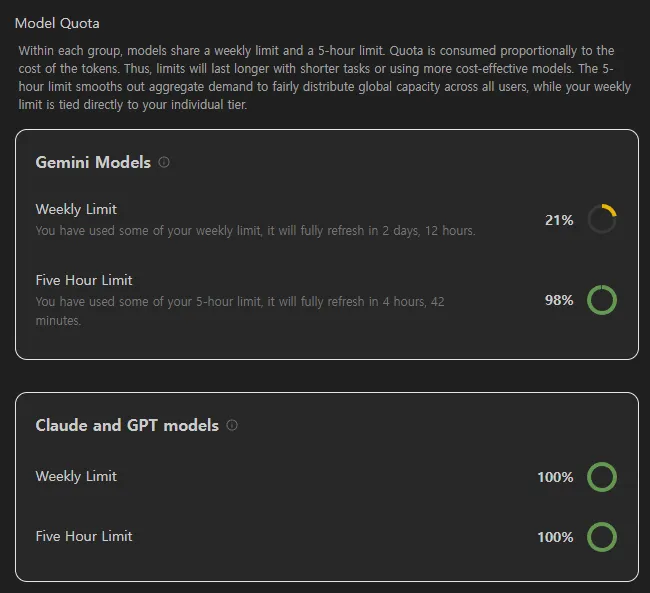This screenshot has height=593, width=650.
Task: Click info icon next to Claude and GPT models
Action: [232, 425]
